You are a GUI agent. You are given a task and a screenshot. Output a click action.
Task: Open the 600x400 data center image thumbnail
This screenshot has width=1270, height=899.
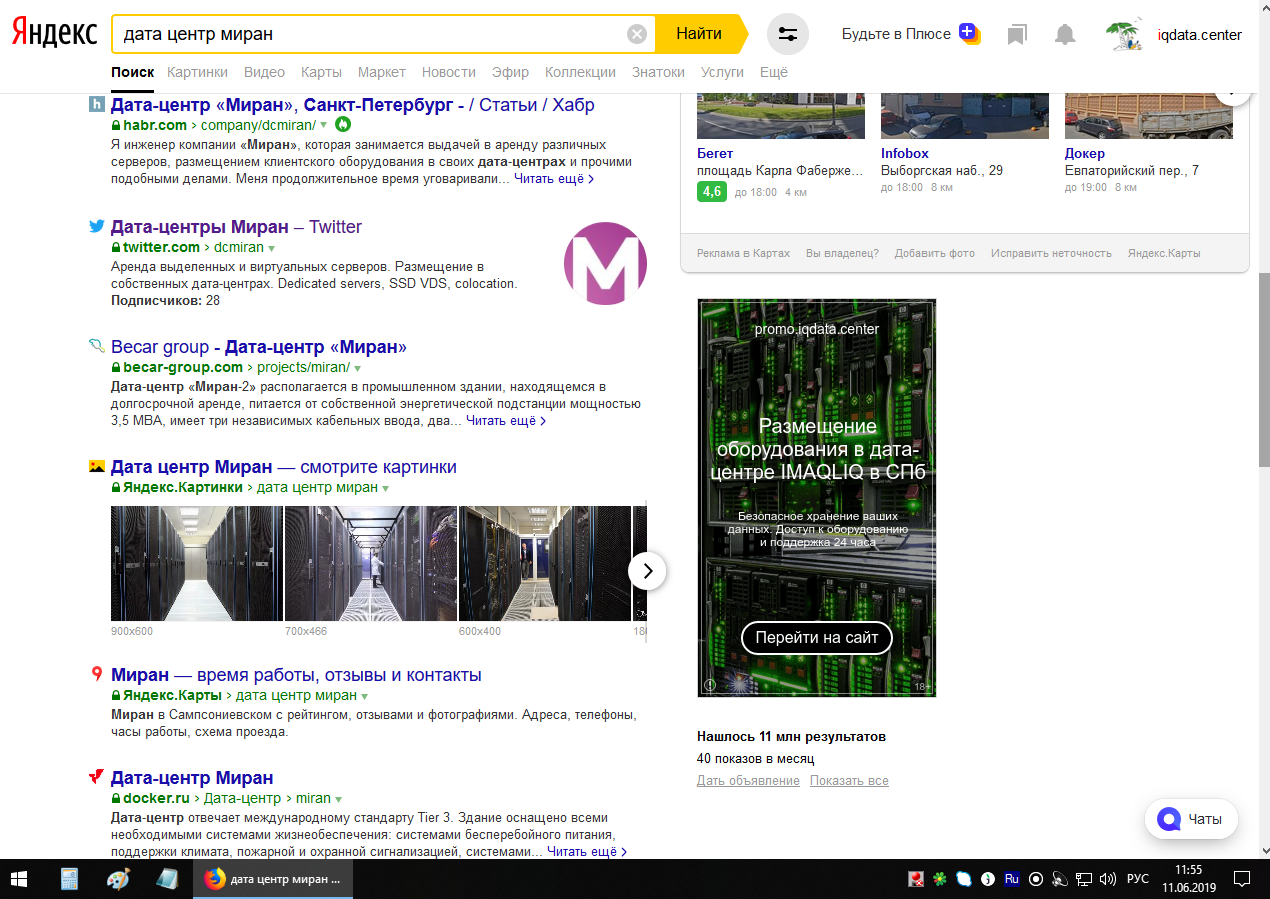coord(545,563)
